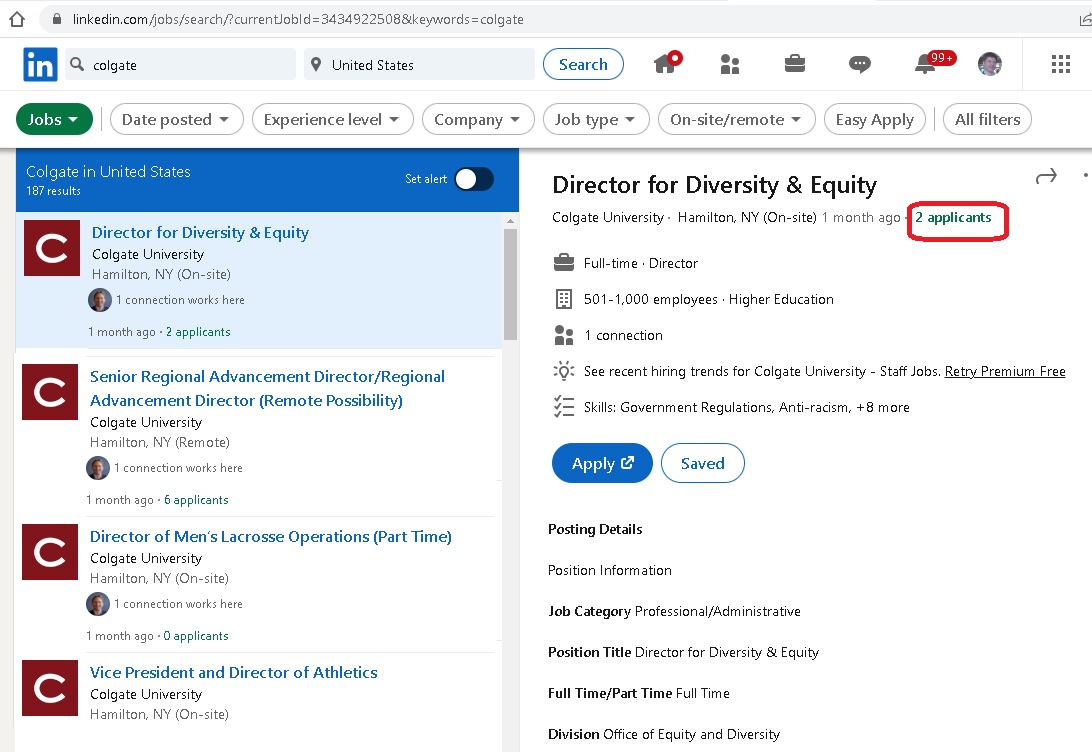Viewport: 1092px width, 752px height.
Task: Expand the Date posted filter
Action: click(177, 119)
